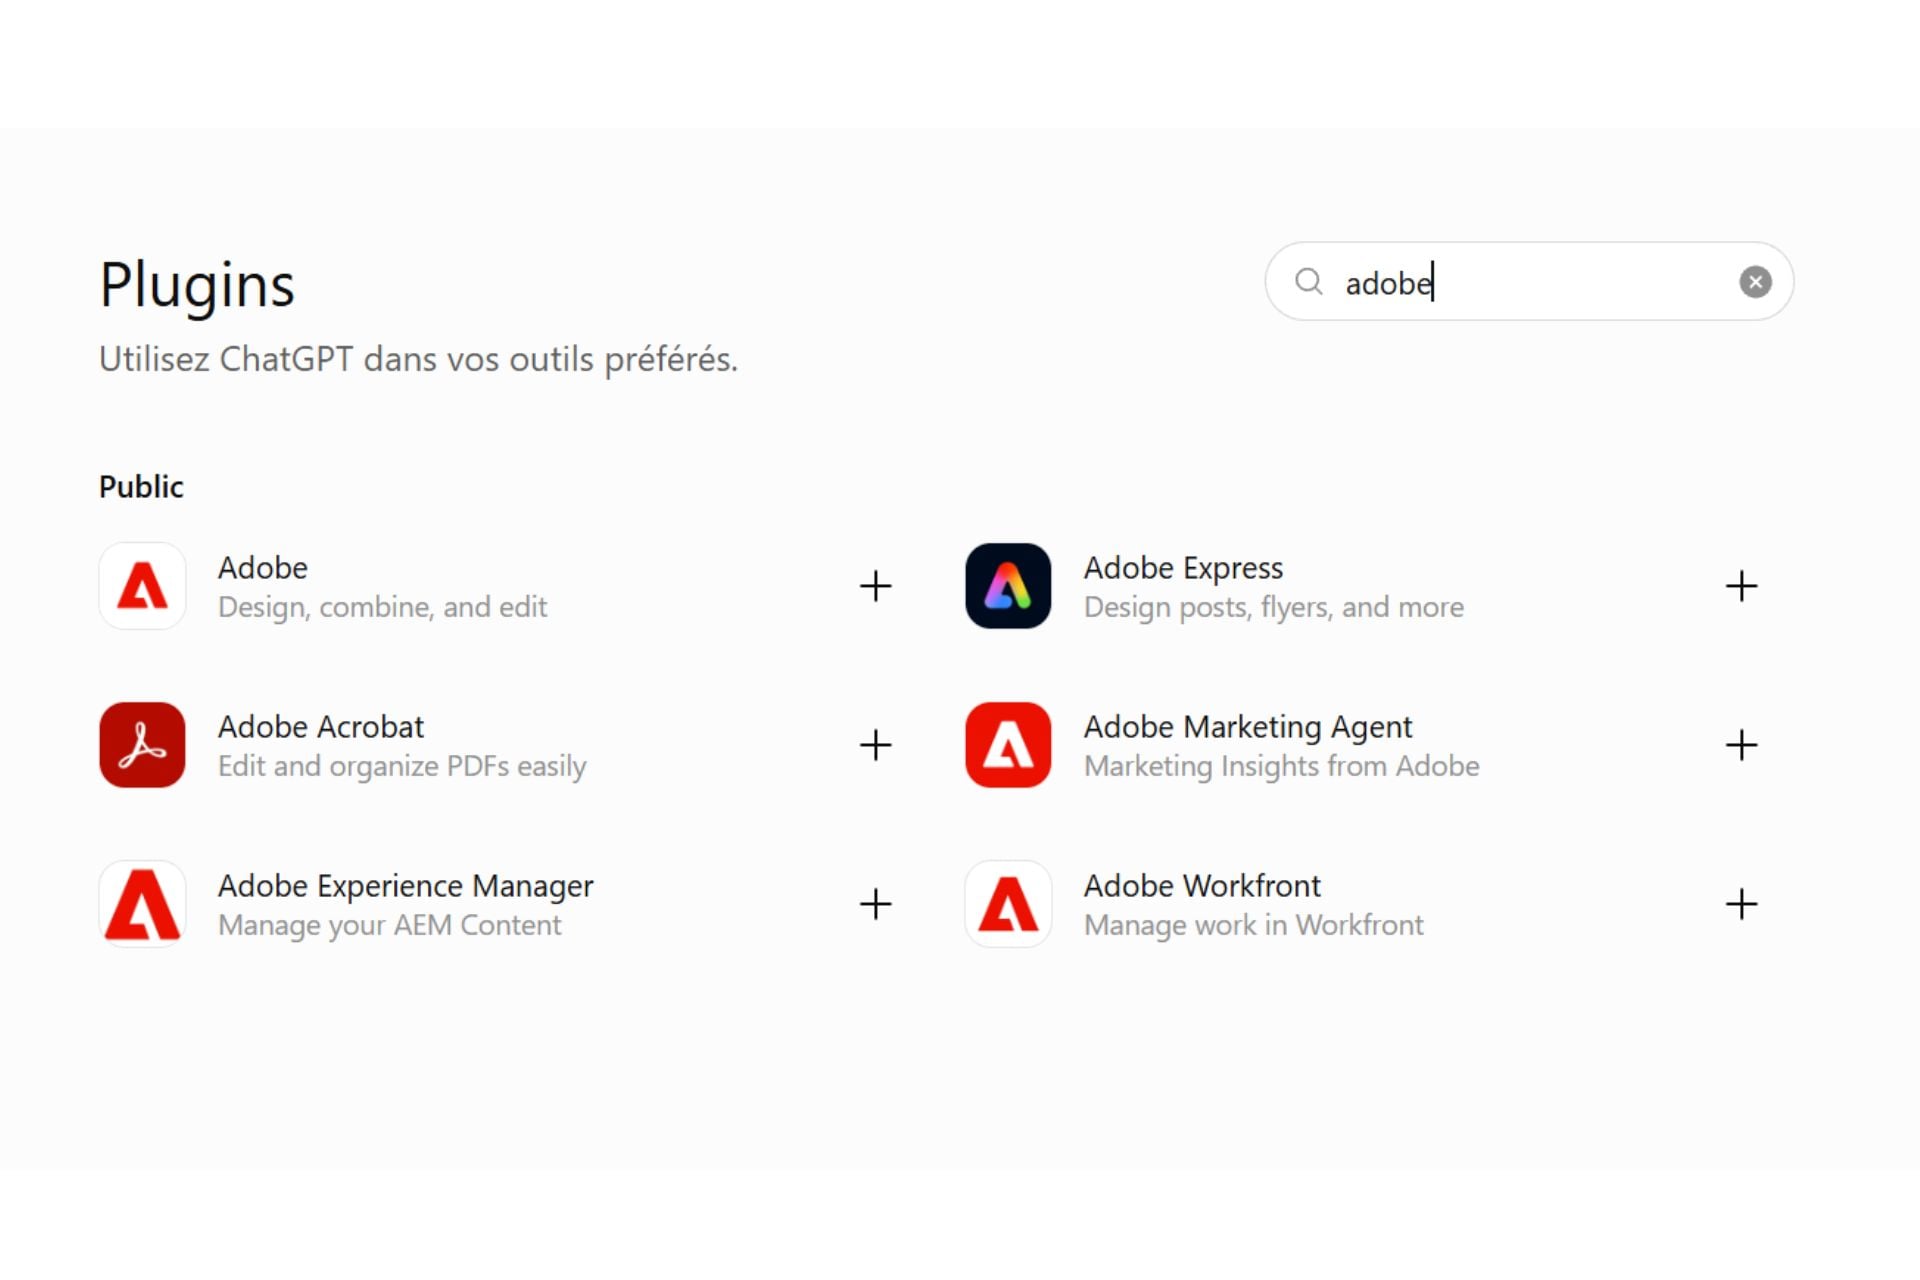Add the Adobe Acrobat plugin with plus
Screen dimensions: 1920x1280
click(x=876, y=745)
